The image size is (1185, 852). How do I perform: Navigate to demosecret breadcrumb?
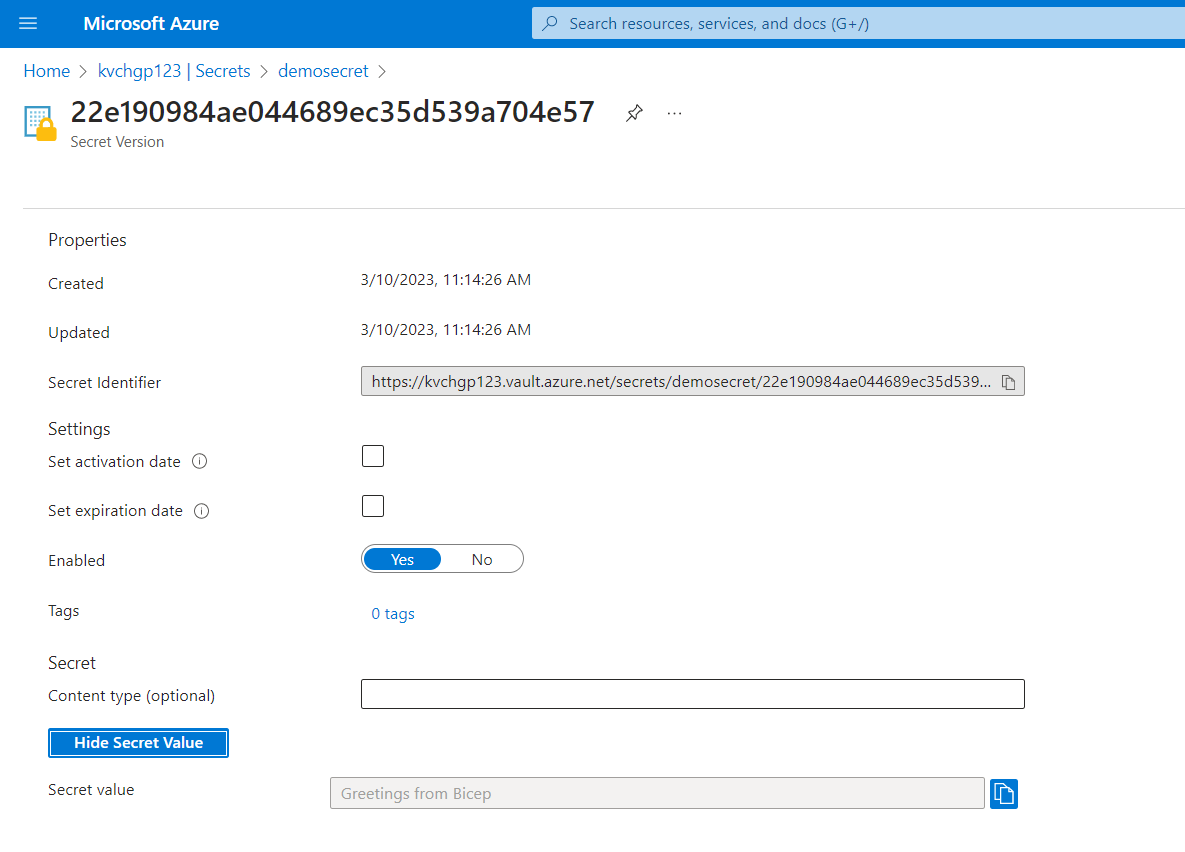coord(323,71)
